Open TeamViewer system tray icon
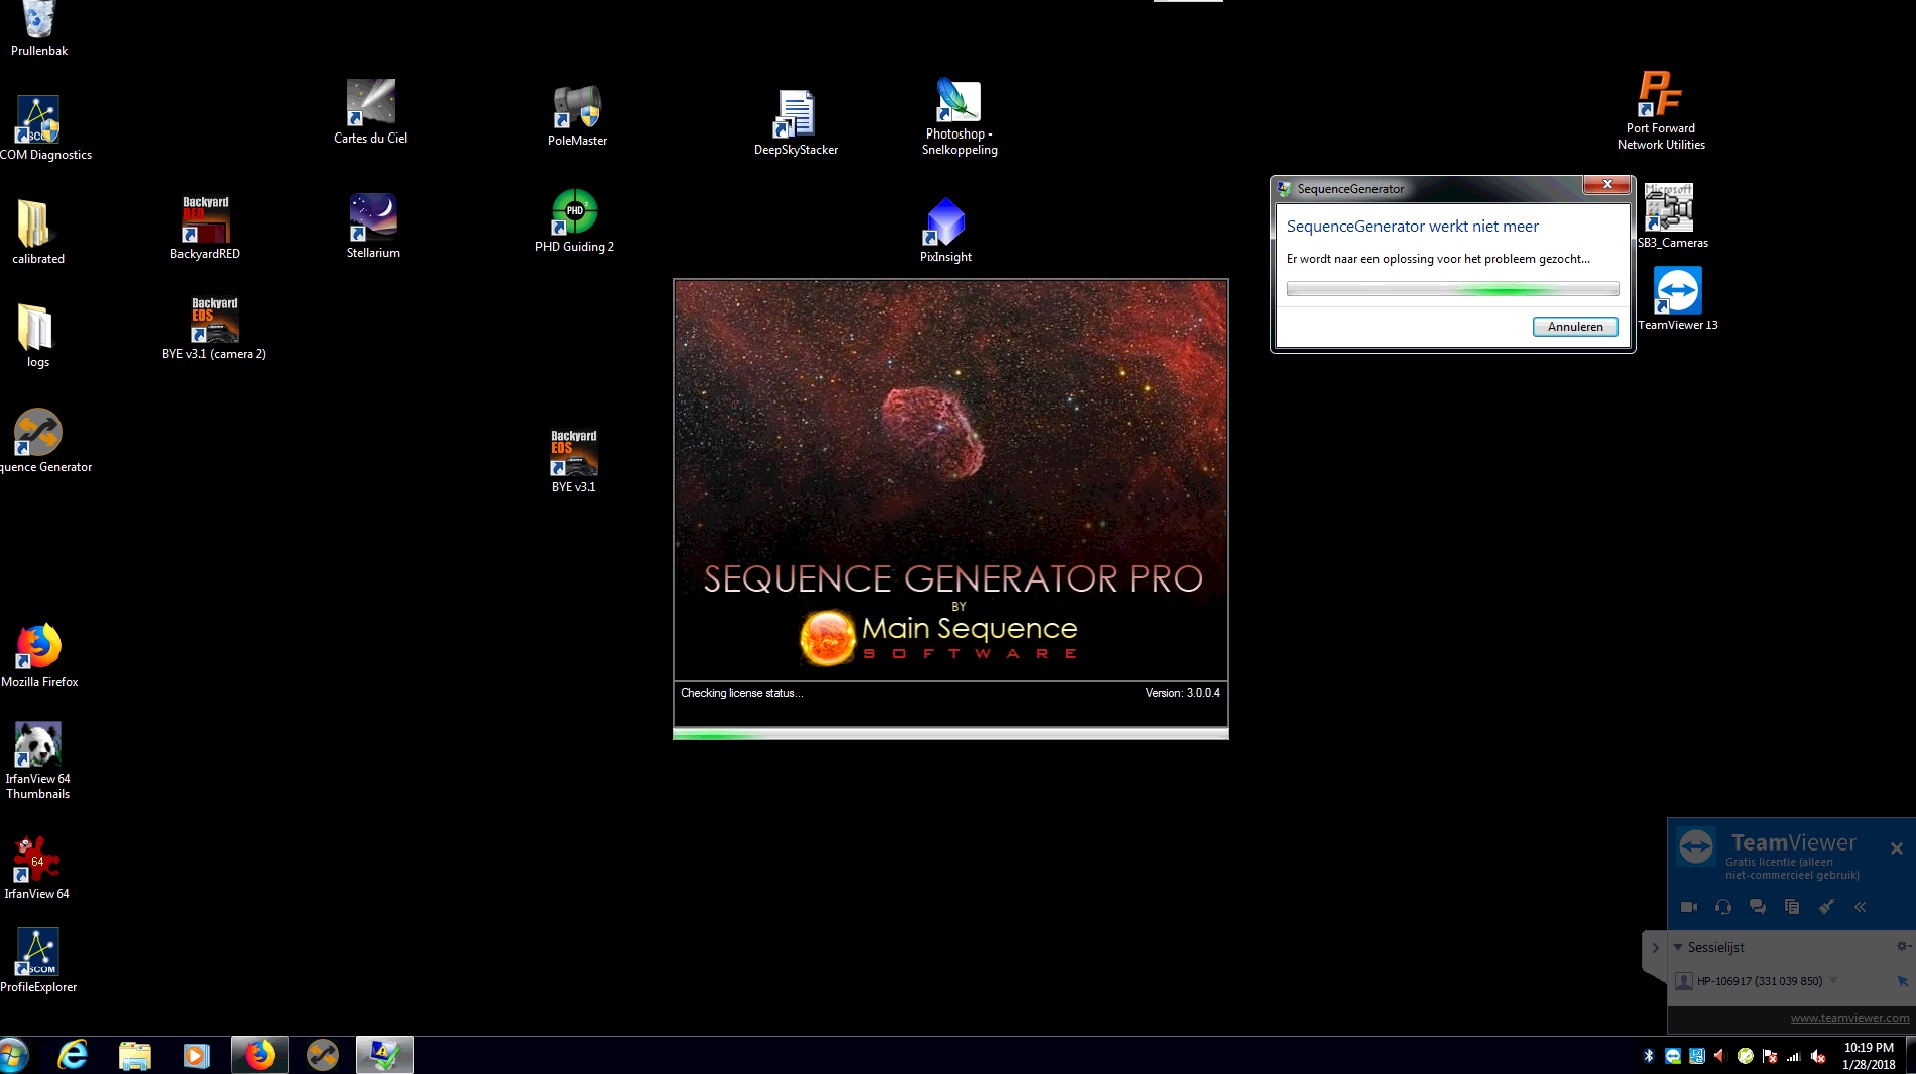The width and height of the screenshot is (1916, 1074). pyautogui.click(x=1673, y=1056)
